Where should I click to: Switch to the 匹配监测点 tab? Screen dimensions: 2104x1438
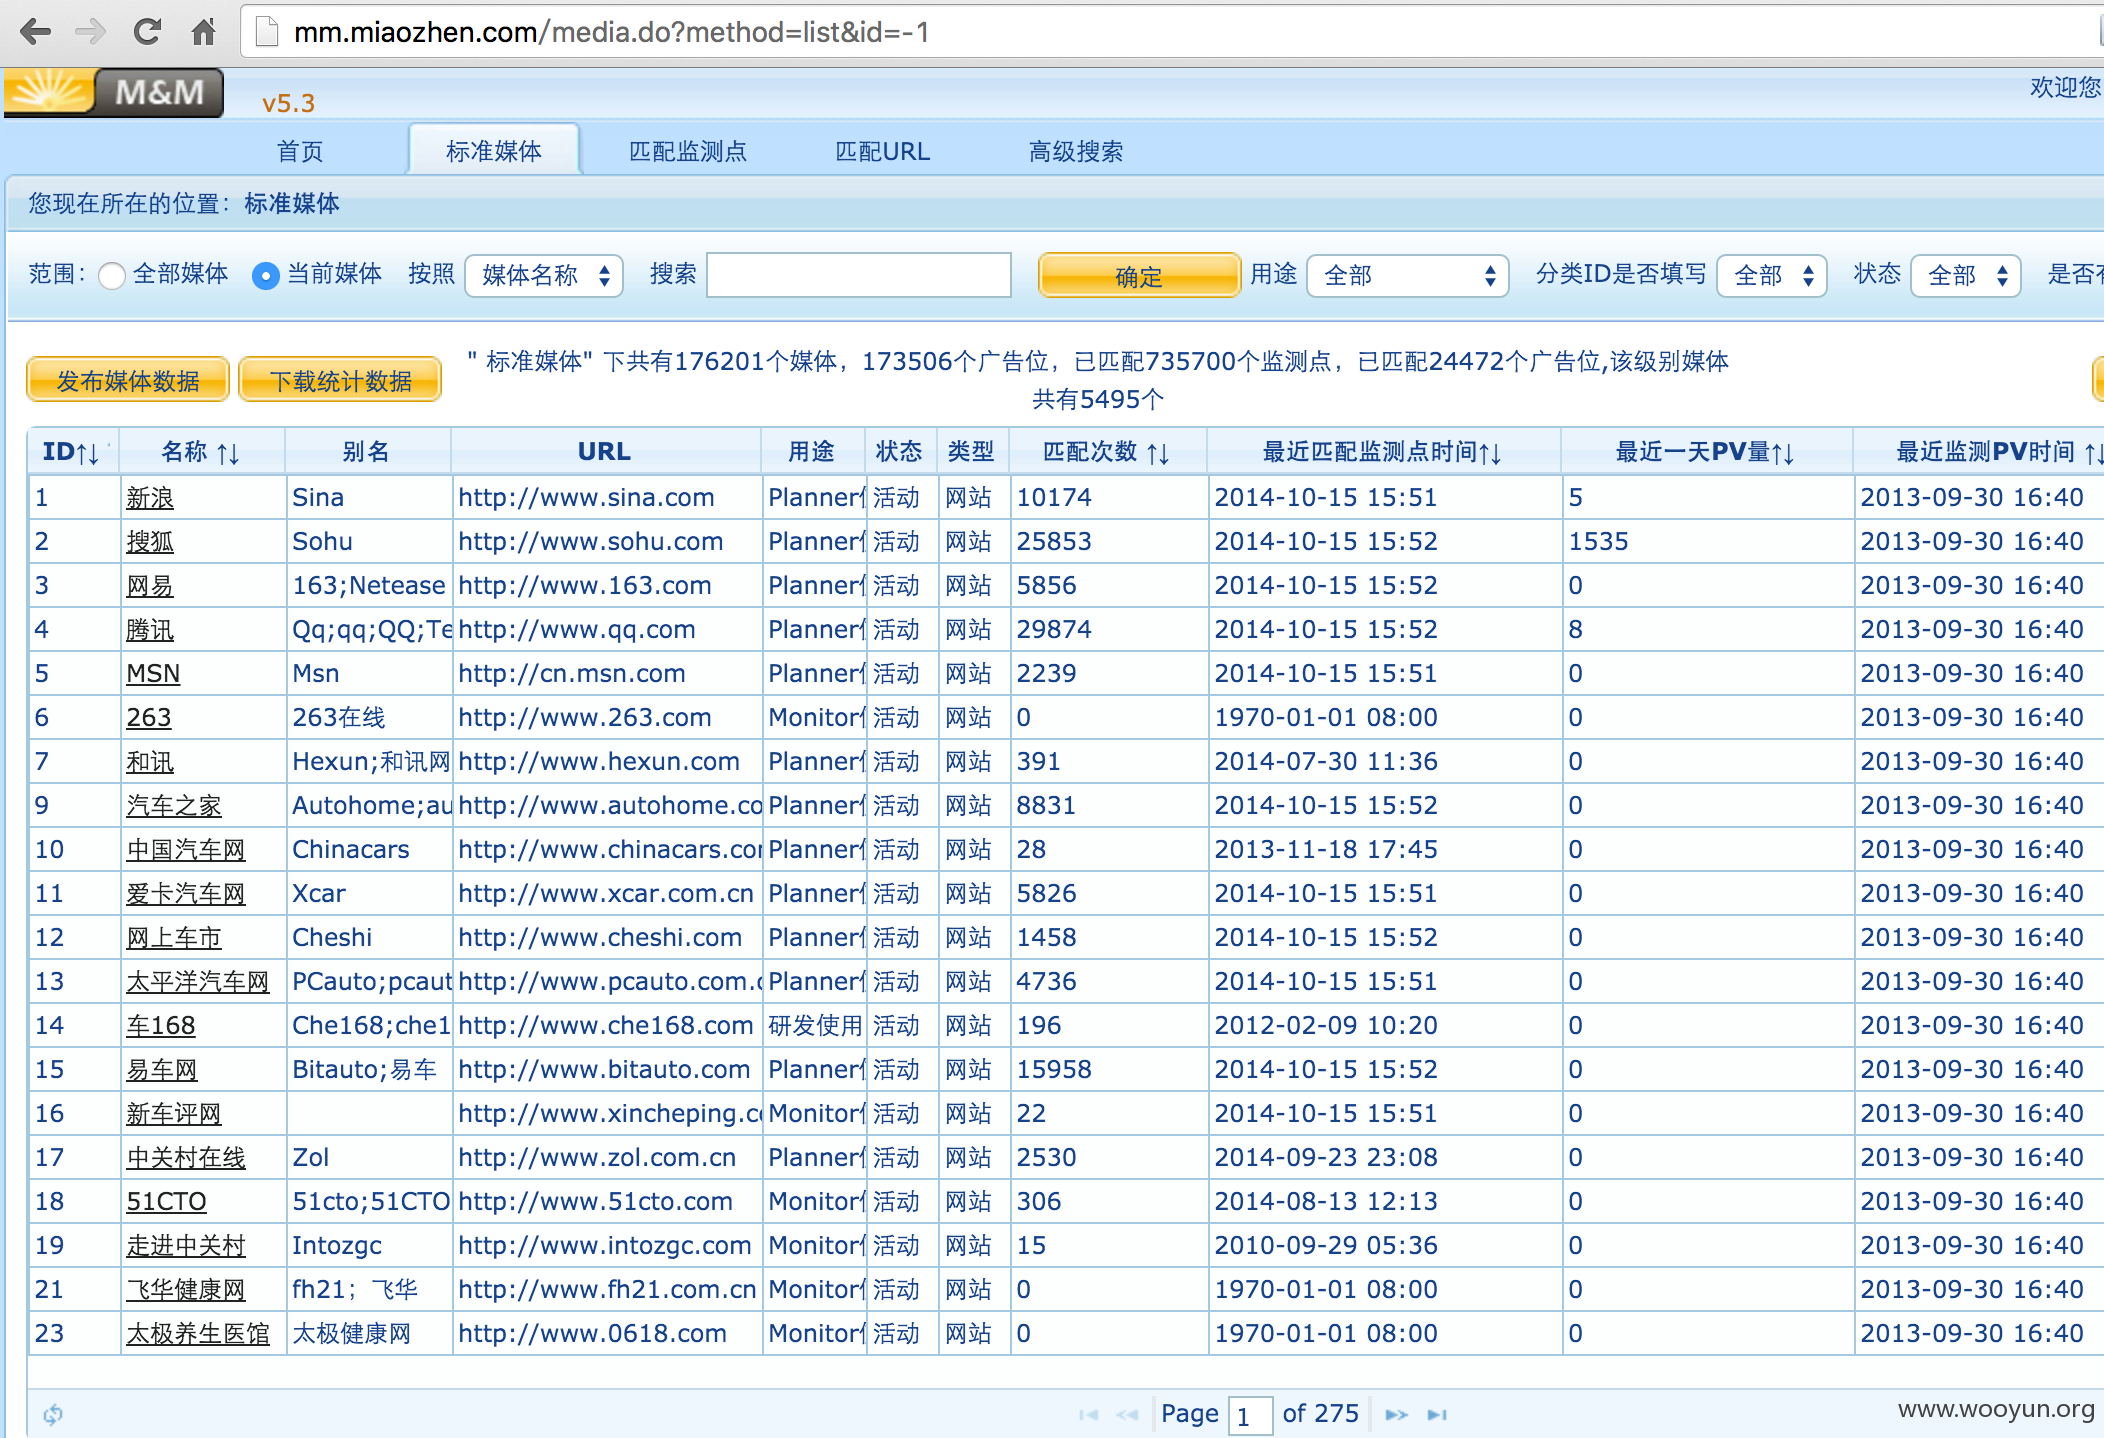pos(688,151)
